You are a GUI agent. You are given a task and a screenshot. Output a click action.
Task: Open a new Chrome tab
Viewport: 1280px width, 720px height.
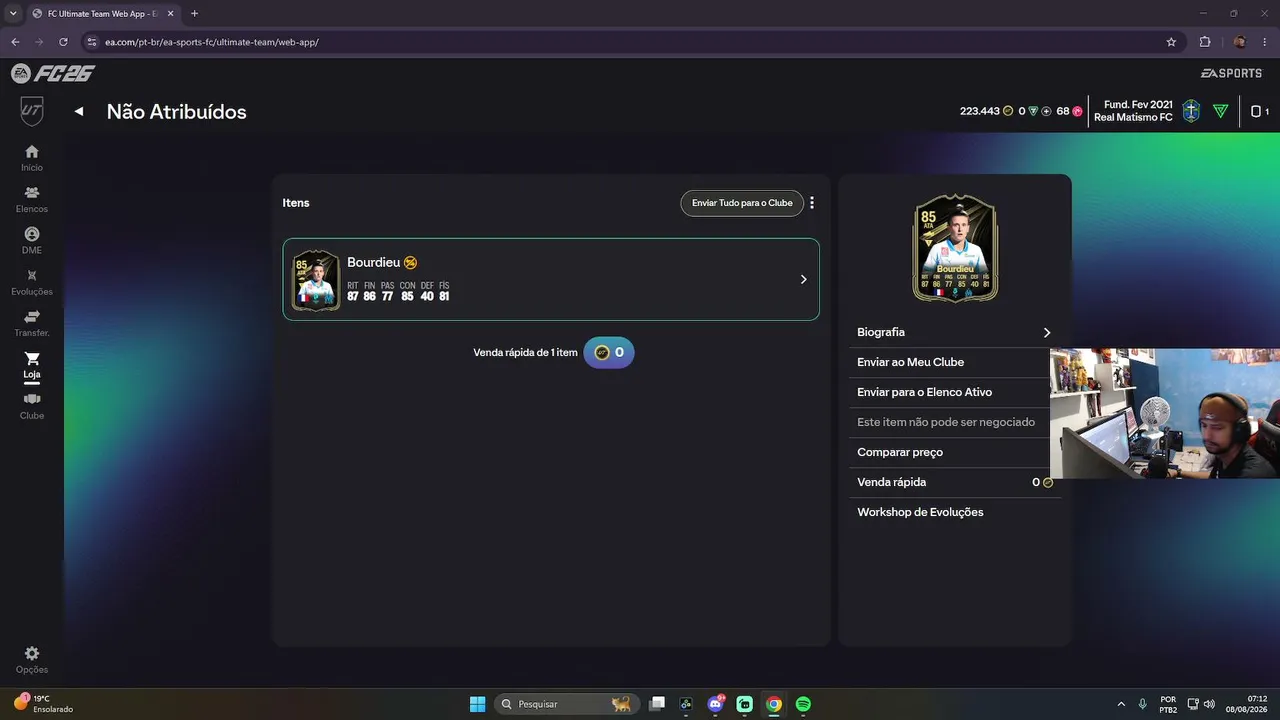pos(194,13)
